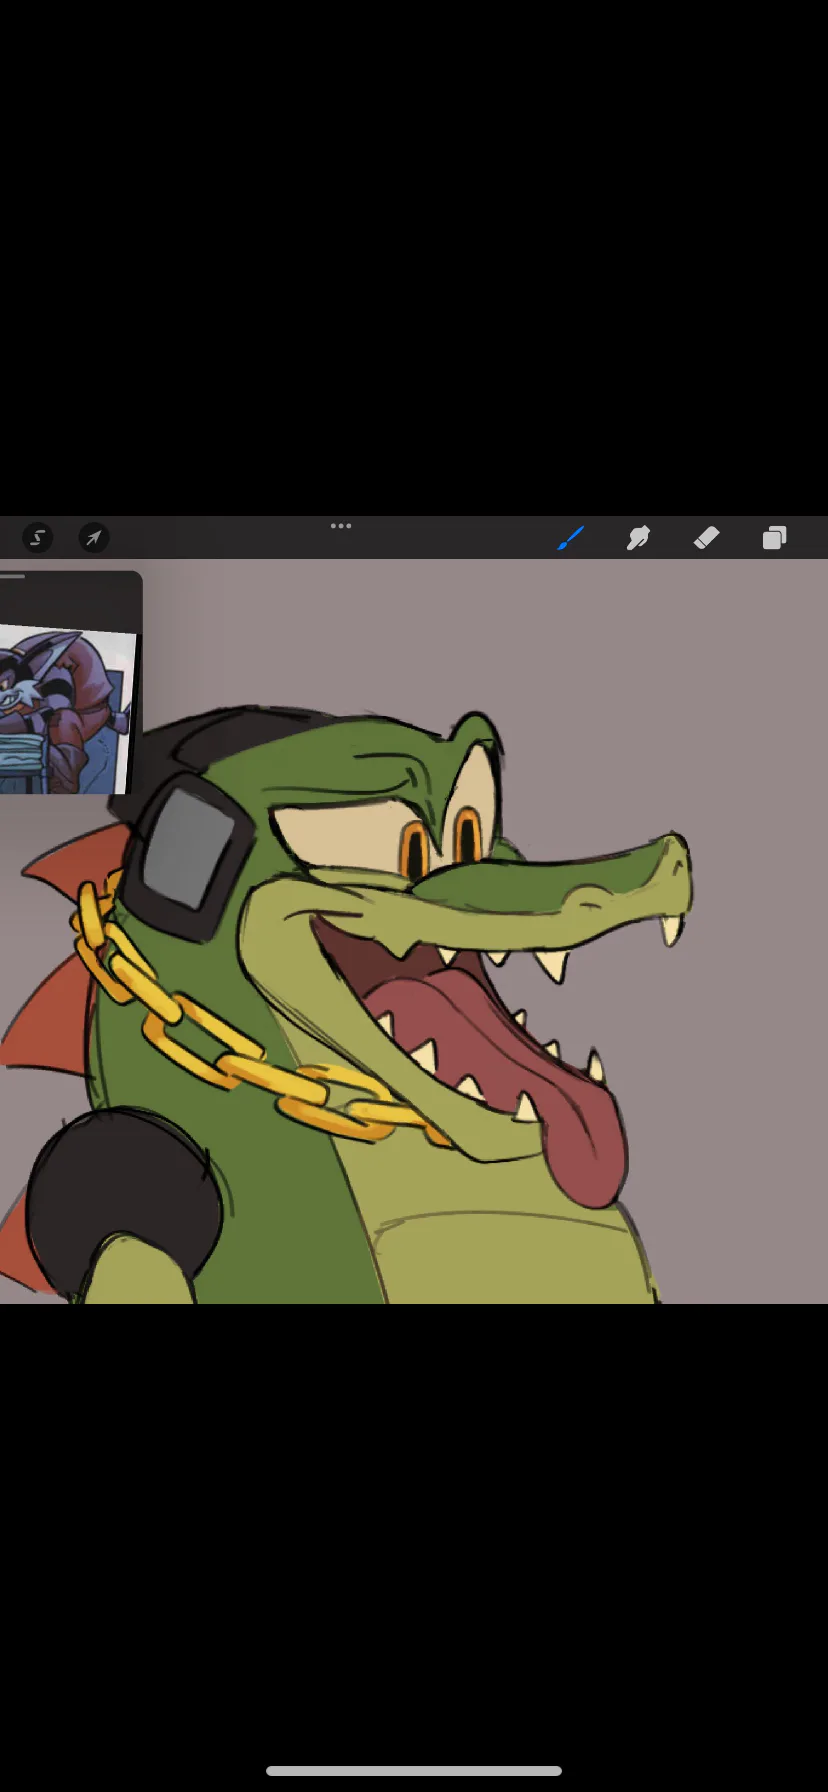The width and height of the screenshot is (828, 1792).
Task: Click the reference image thumbnail
Action: coord(66,708)
